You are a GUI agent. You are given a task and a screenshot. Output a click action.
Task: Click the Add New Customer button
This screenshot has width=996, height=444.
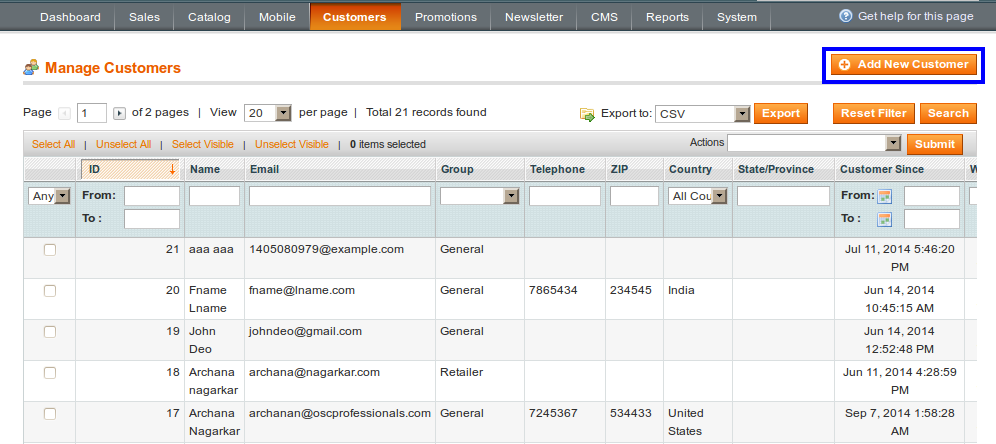(904, 64)
